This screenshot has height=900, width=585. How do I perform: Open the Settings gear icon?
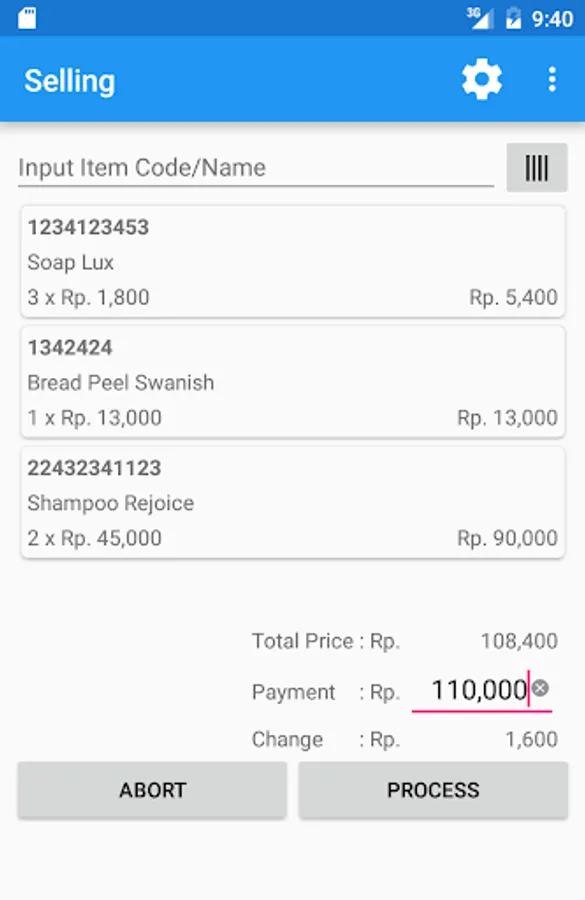pos(481,78)
